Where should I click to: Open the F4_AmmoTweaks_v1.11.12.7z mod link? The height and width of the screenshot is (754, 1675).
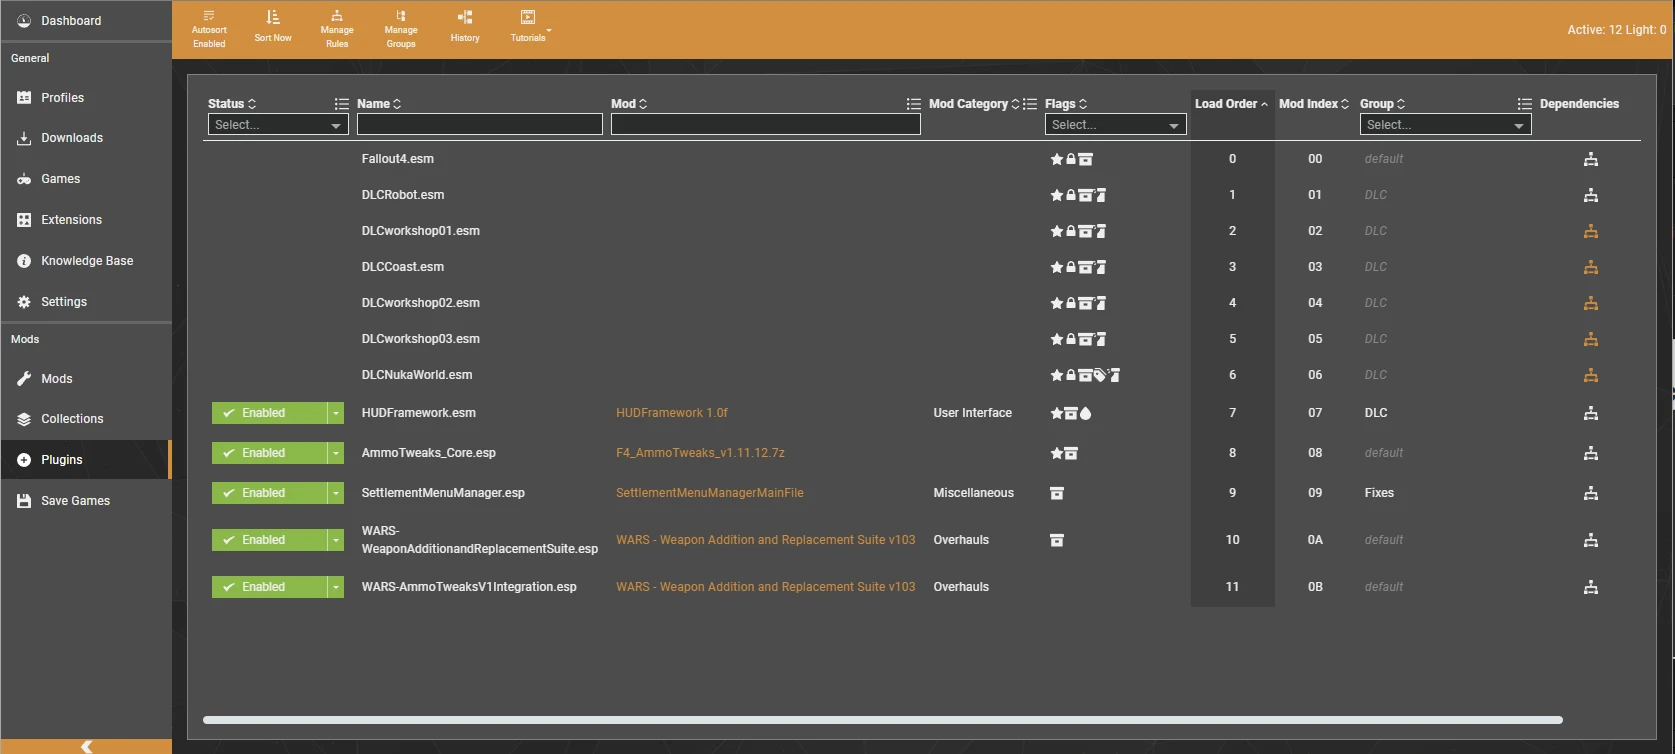[700, 453]
